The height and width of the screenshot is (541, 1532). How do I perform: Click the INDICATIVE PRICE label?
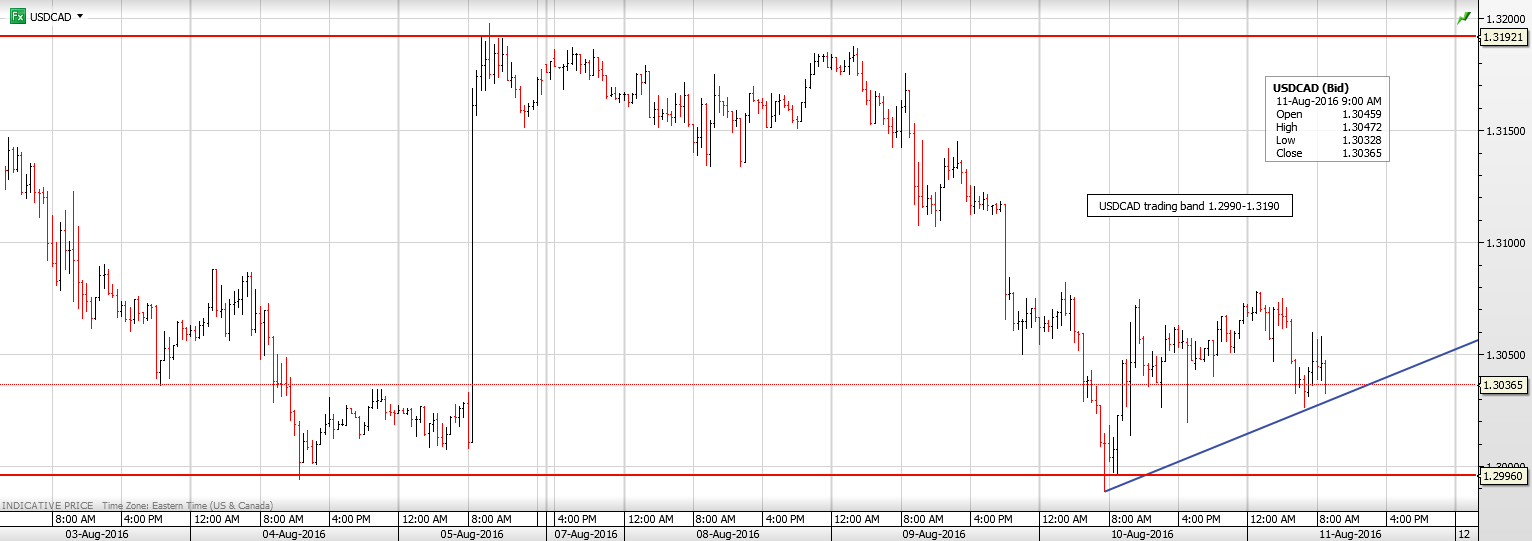tap(47, 505)
